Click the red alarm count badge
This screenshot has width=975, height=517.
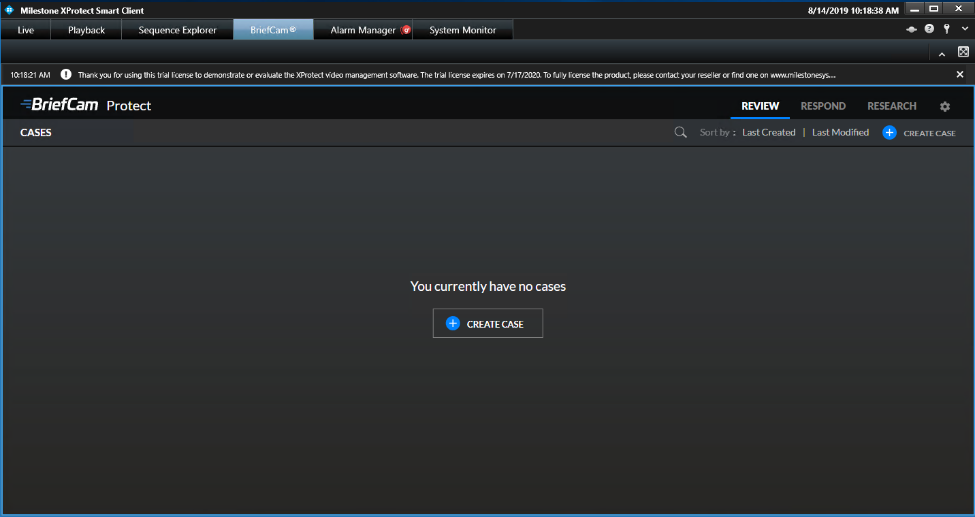[405, 30]
